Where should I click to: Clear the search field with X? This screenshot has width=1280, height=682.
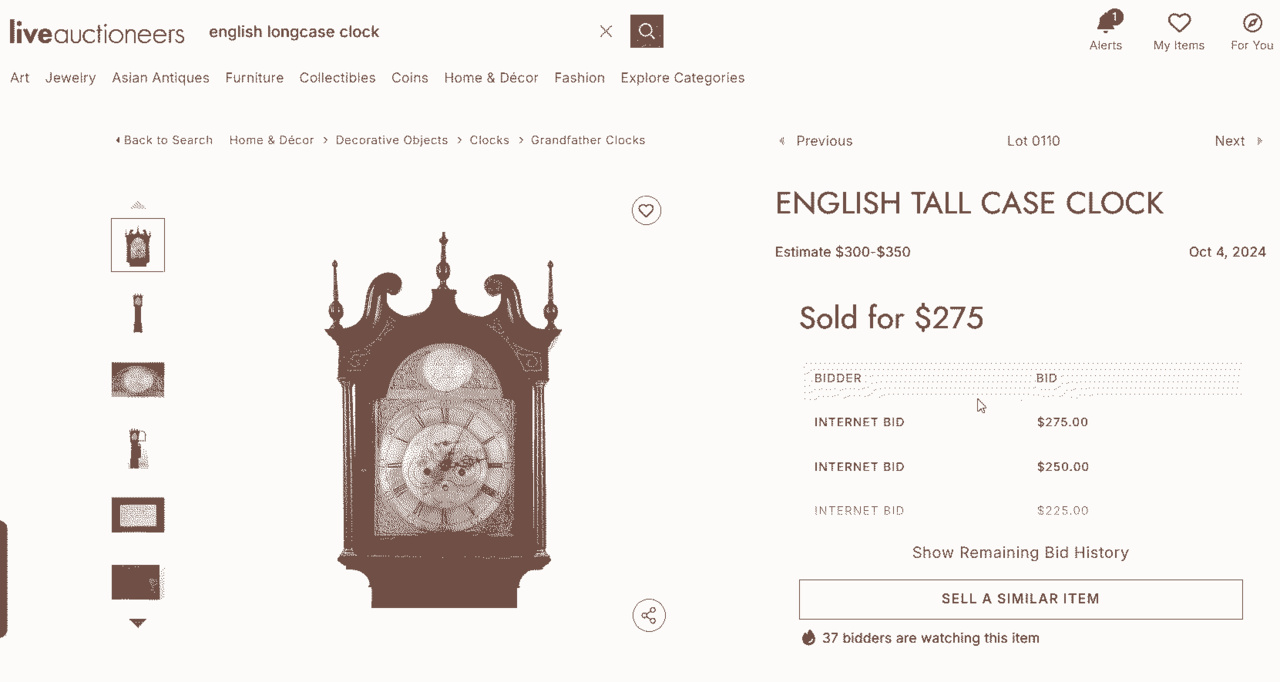(606, 31)
